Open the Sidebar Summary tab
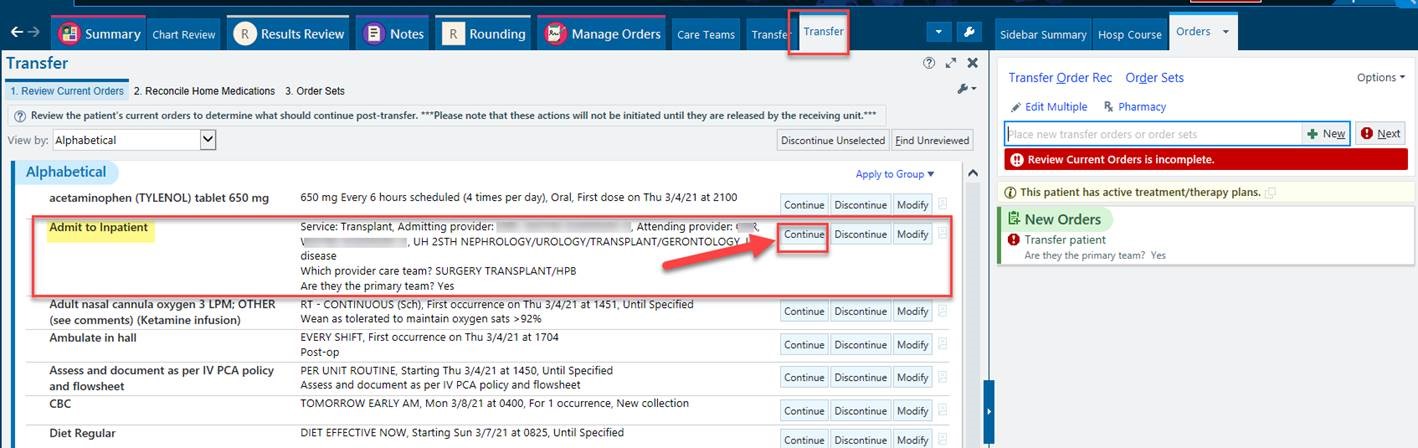1418x448 pixels. coord(1043,34)
